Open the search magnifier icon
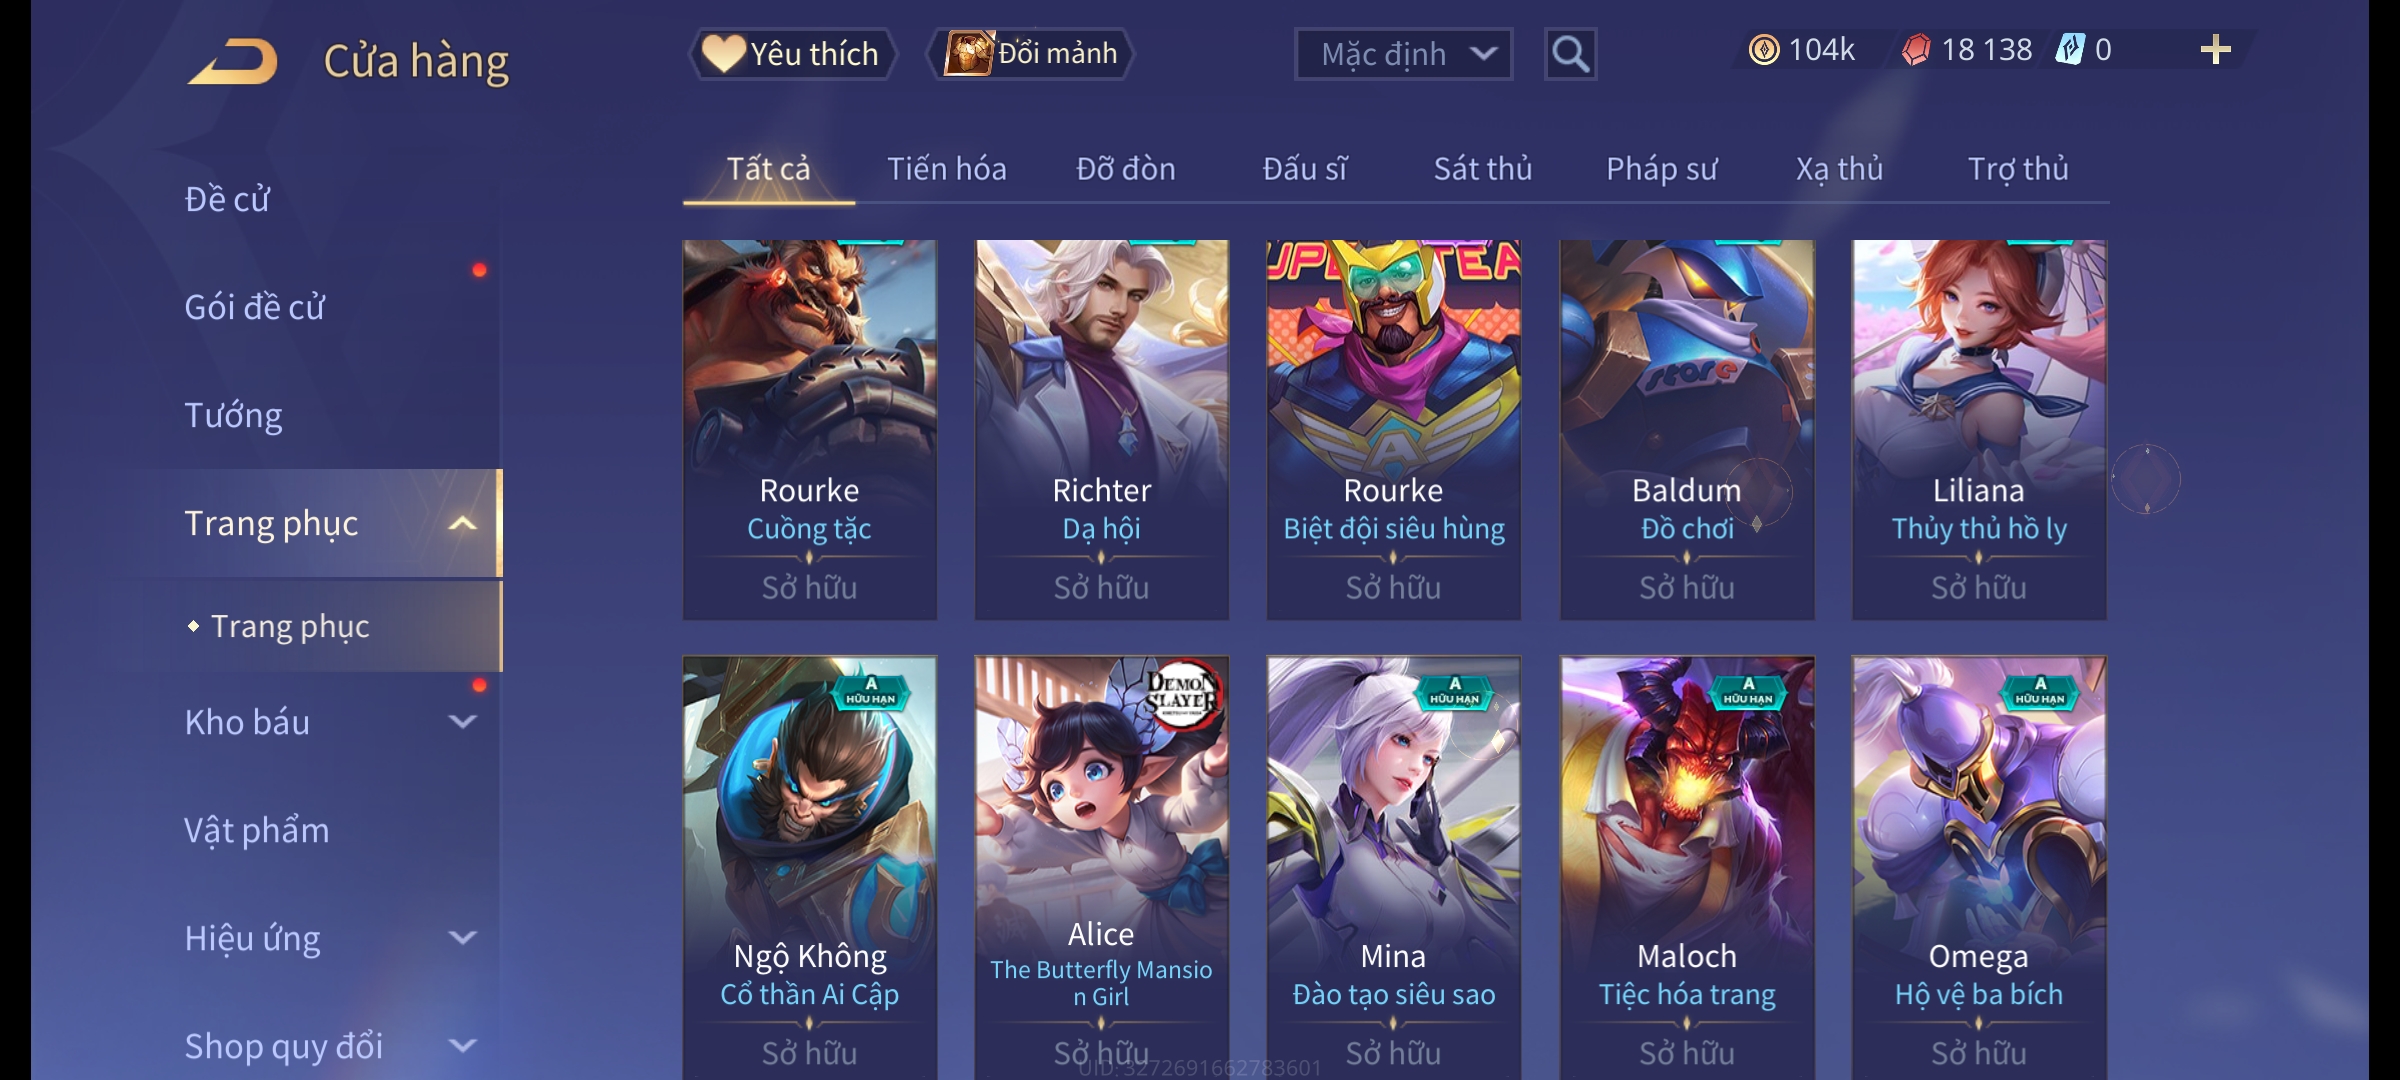 [1570, 54]
